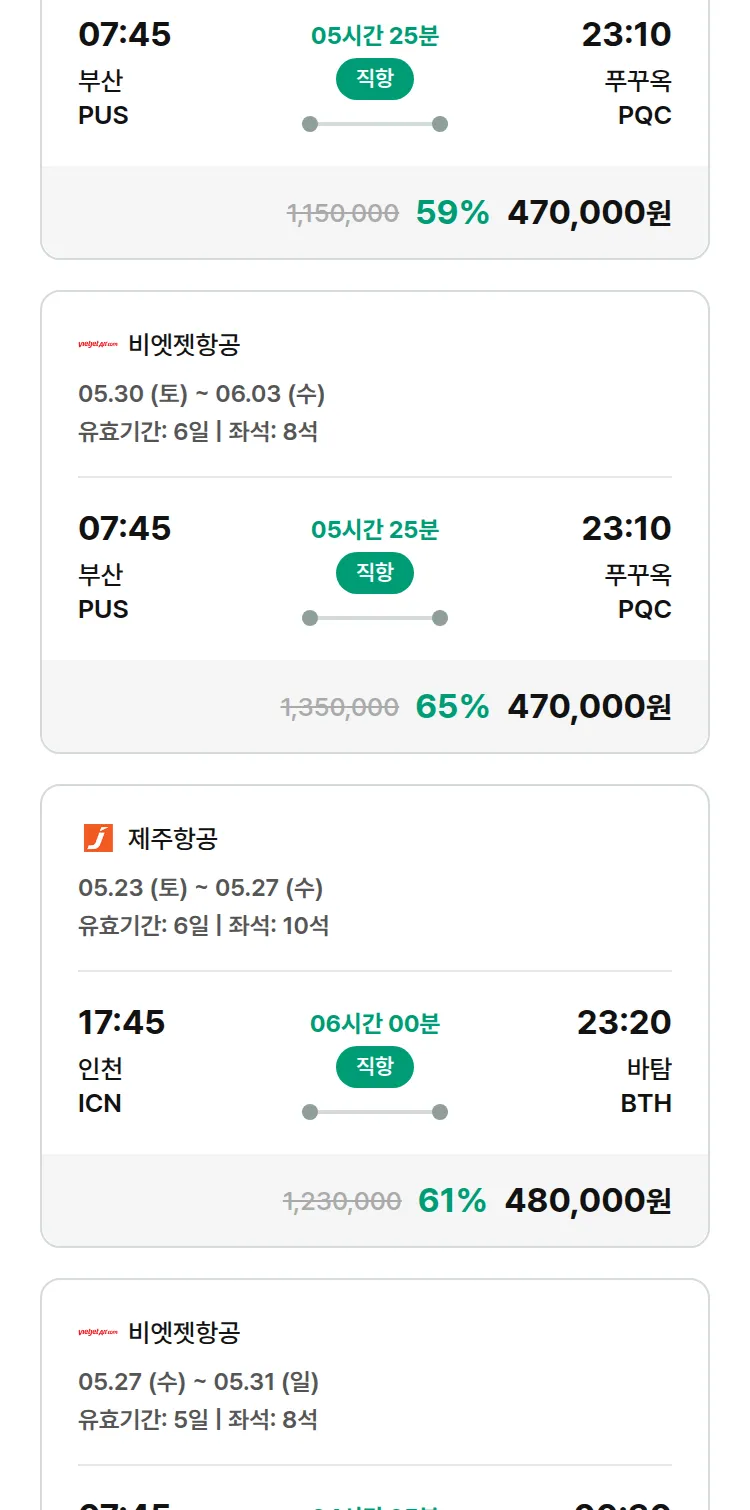Click the VietJet logo in 05.30 card
Screen dimensions: 750x1510
pyautogui.click(x=98, y=345)
